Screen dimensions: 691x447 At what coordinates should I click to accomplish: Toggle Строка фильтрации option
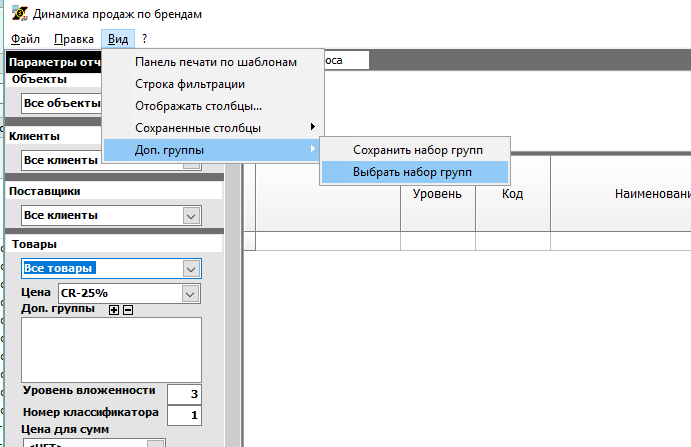click(212, 84)
